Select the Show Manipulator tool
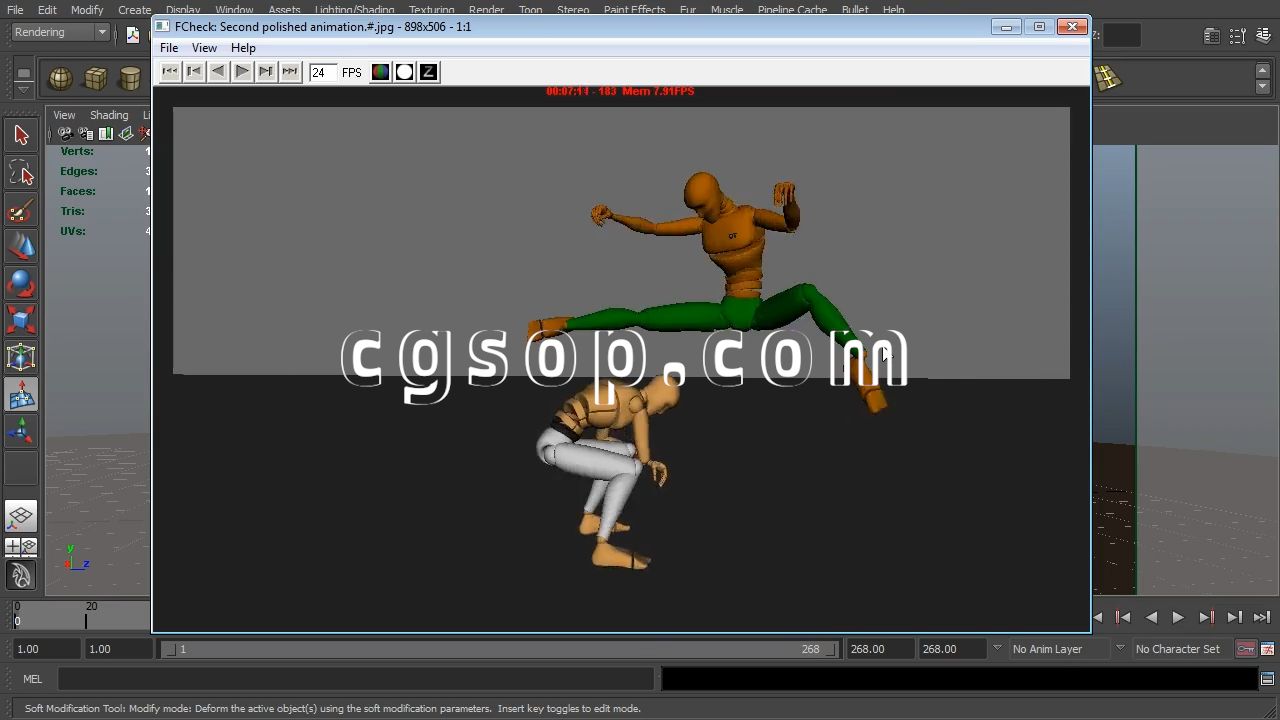The height and width of the screenshot is (720, 1280). [21, 431]
